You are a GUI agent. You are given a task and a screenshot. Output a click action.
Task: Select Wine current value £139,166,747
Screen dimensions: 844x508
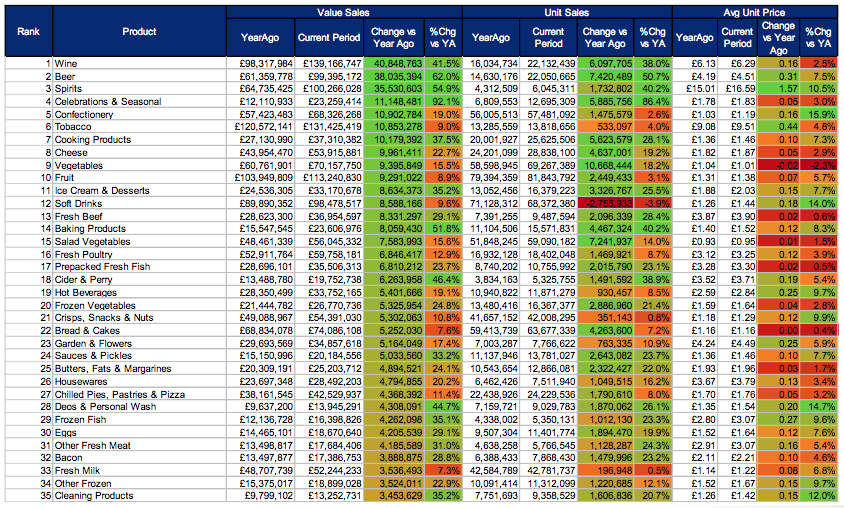329,64
